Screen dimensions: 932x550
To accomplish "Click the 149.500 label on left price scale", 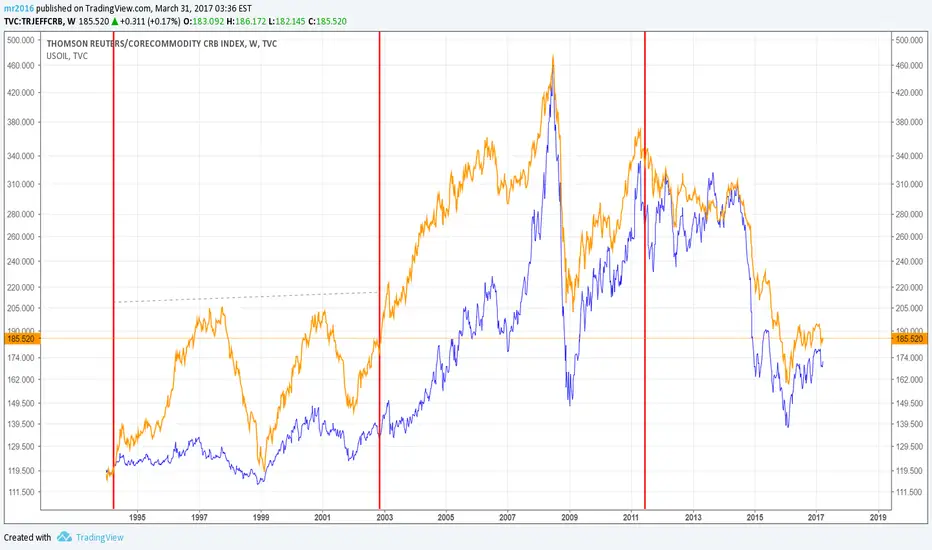I will (x=21, y=403).
